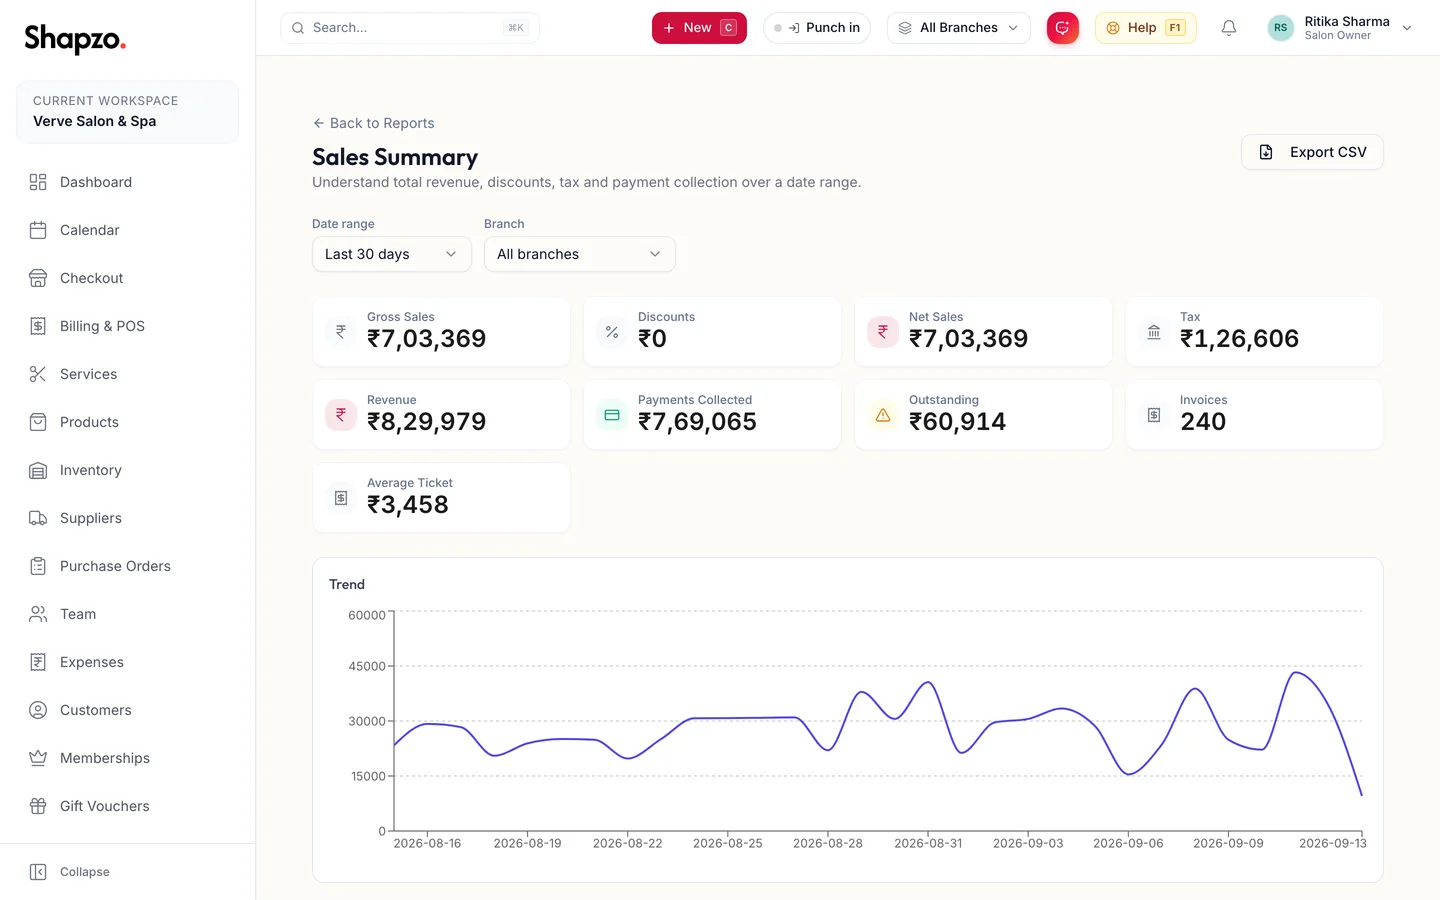Click the Gross Sales card

[441, 332]
